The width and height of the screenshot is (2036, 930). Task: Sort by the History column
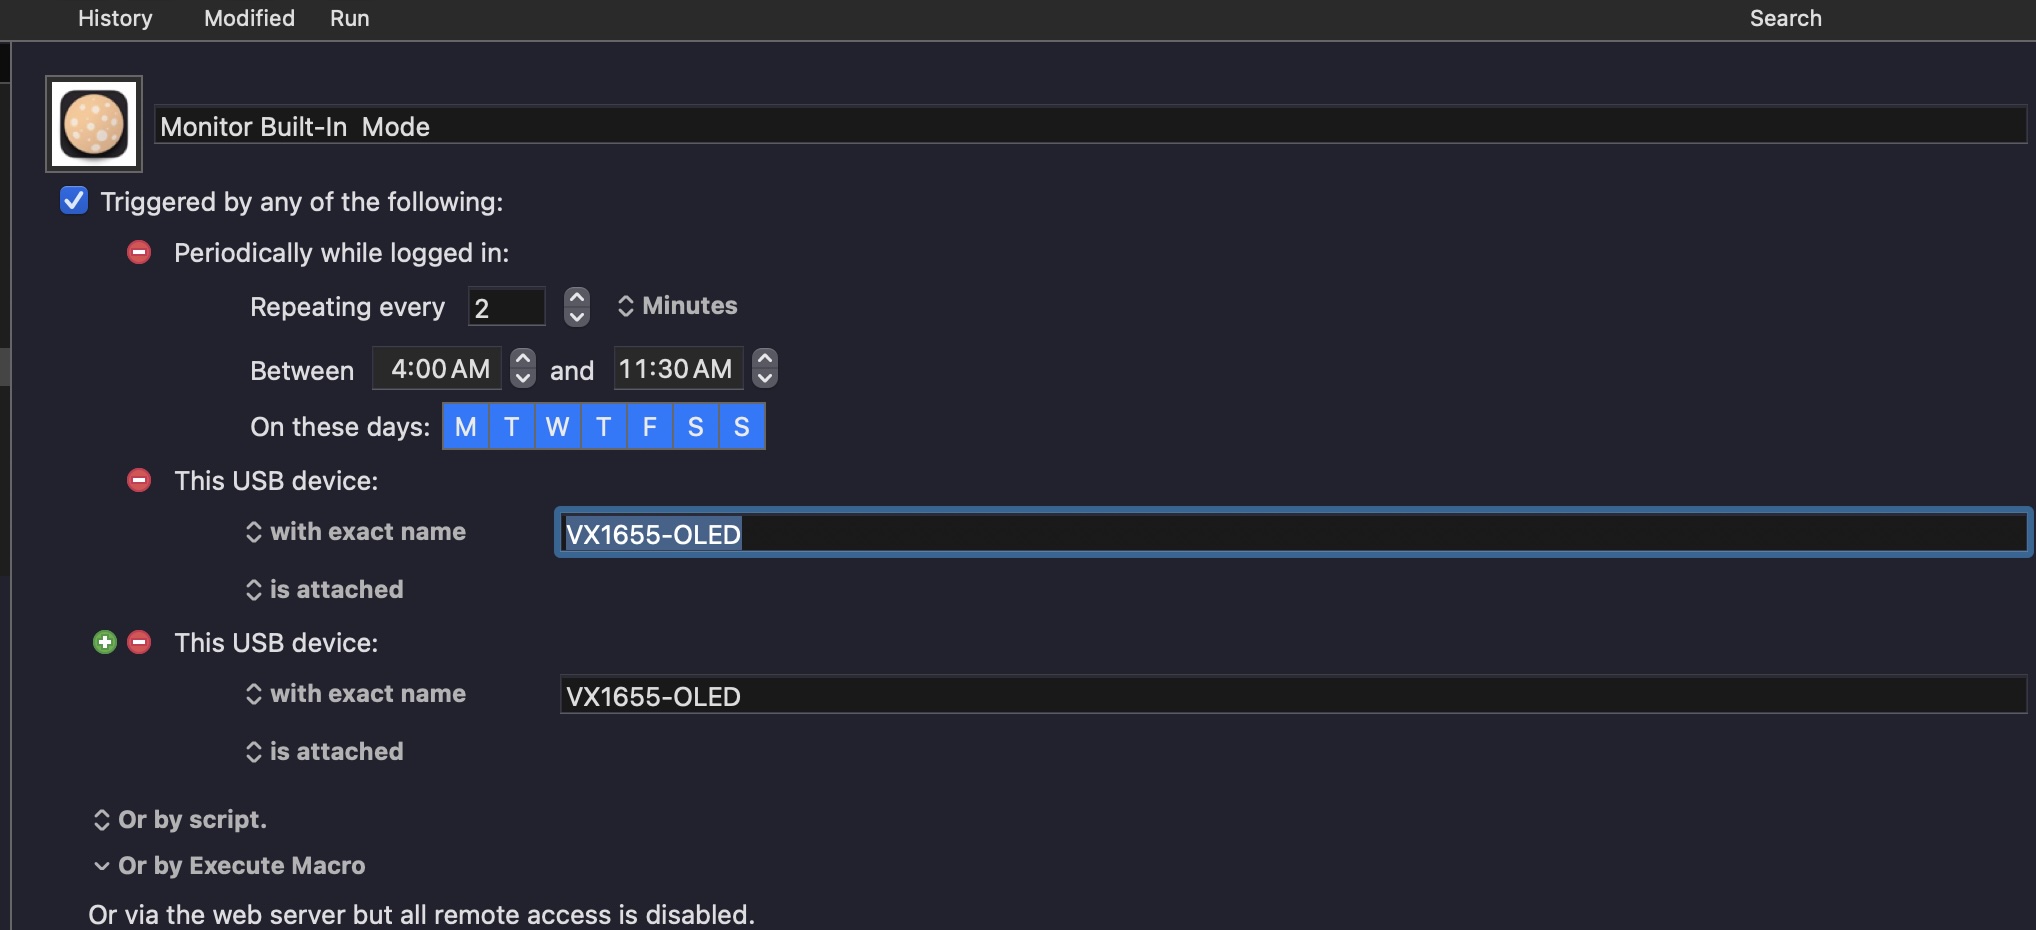coord(115,18)
